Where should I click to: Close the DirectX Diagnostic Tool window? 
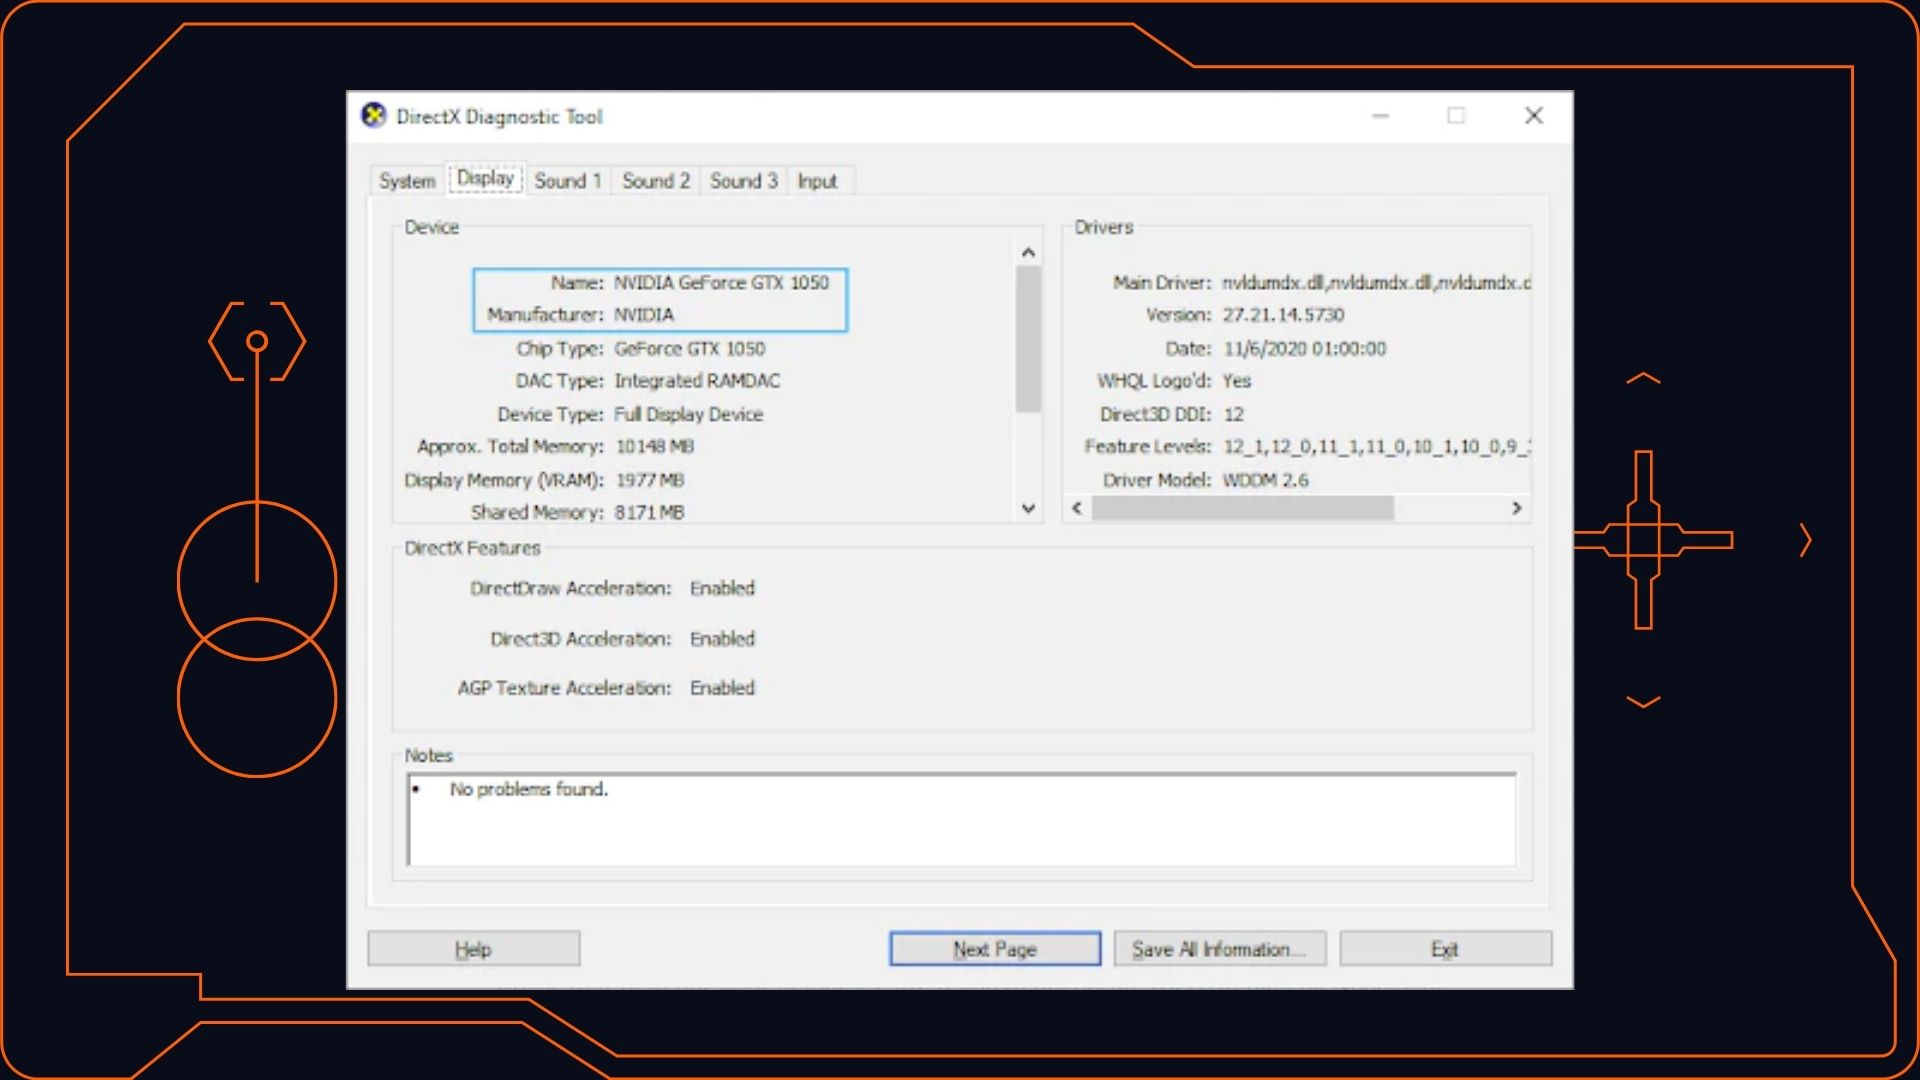point(1534,116)
